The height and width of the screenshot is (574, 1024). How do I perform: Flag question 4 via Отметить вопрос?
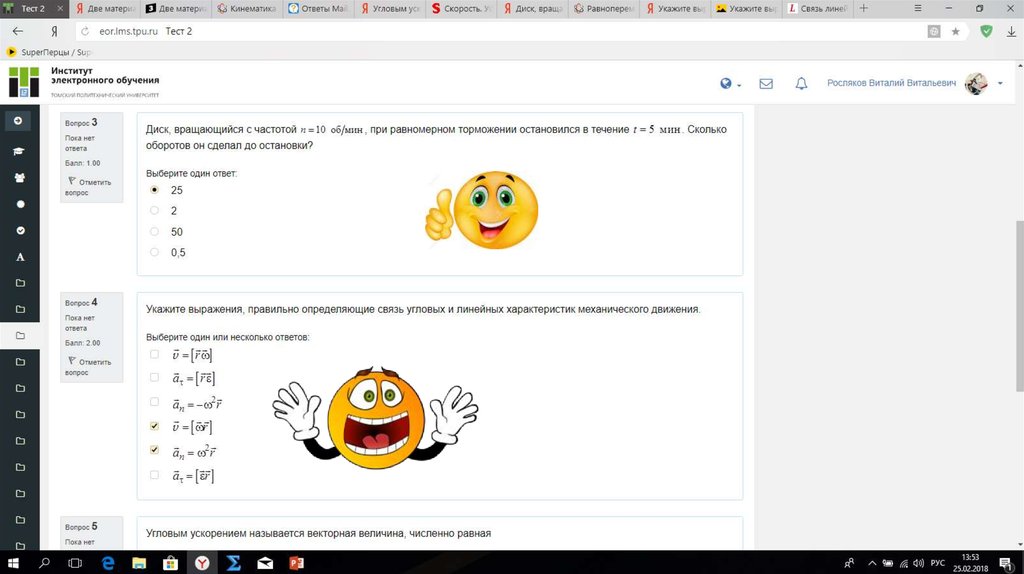(x=89, y=366)
